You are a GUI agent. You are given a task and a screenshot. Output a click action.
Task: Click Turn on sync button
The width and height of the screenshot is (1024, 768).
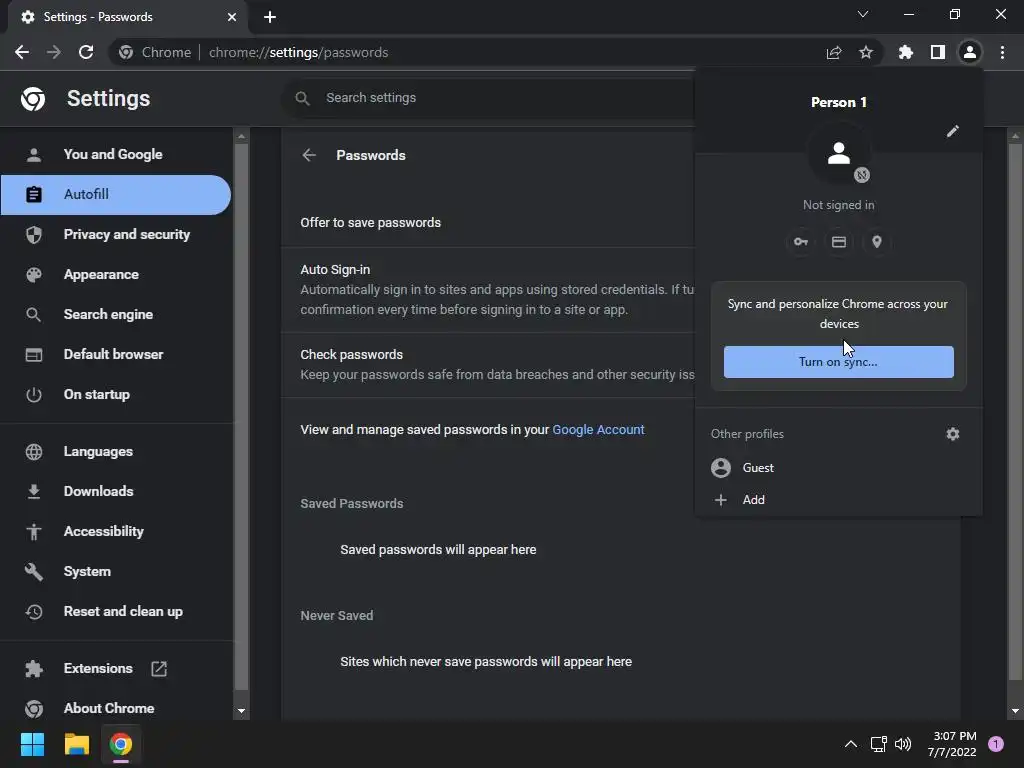coord(839,362)
